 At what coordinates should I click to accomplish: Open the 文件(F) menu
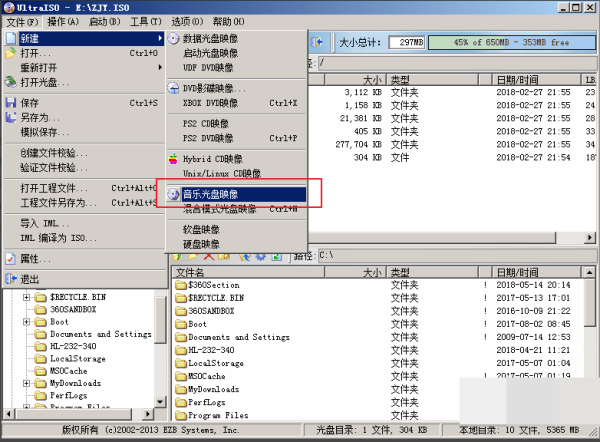pos(22,22)
